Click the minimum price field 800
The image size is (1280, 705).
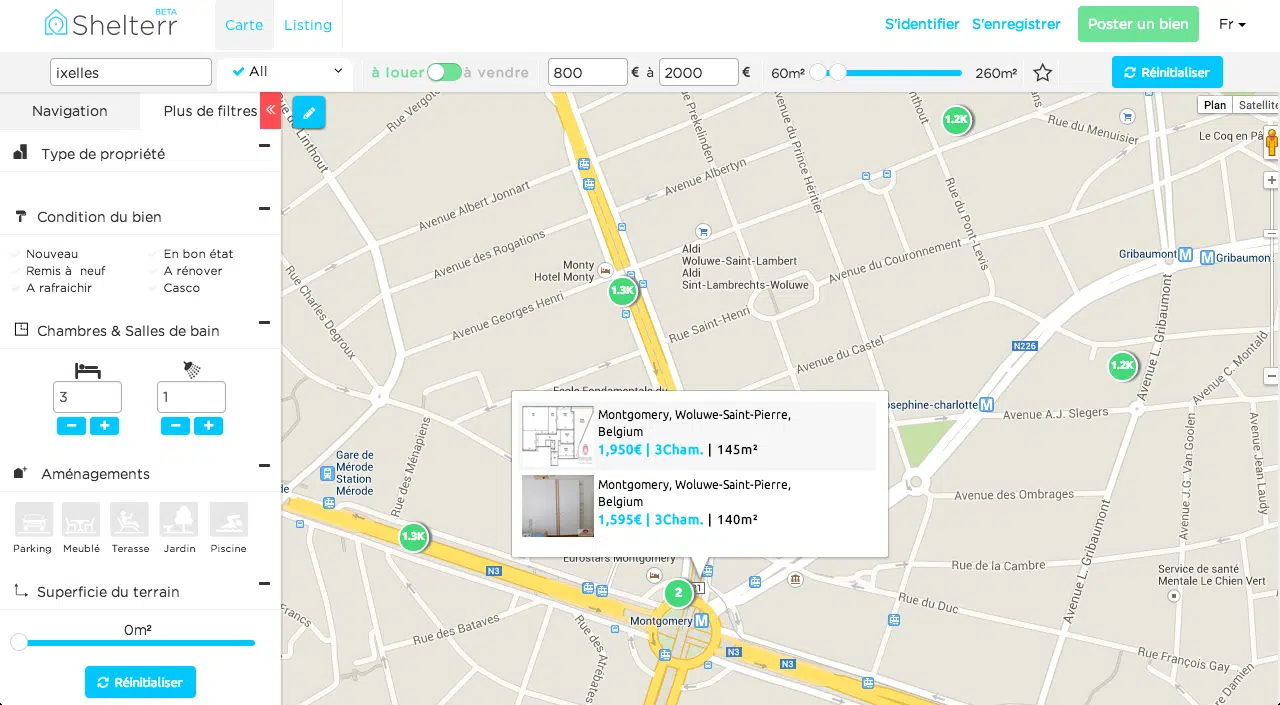tap(588, 72)
